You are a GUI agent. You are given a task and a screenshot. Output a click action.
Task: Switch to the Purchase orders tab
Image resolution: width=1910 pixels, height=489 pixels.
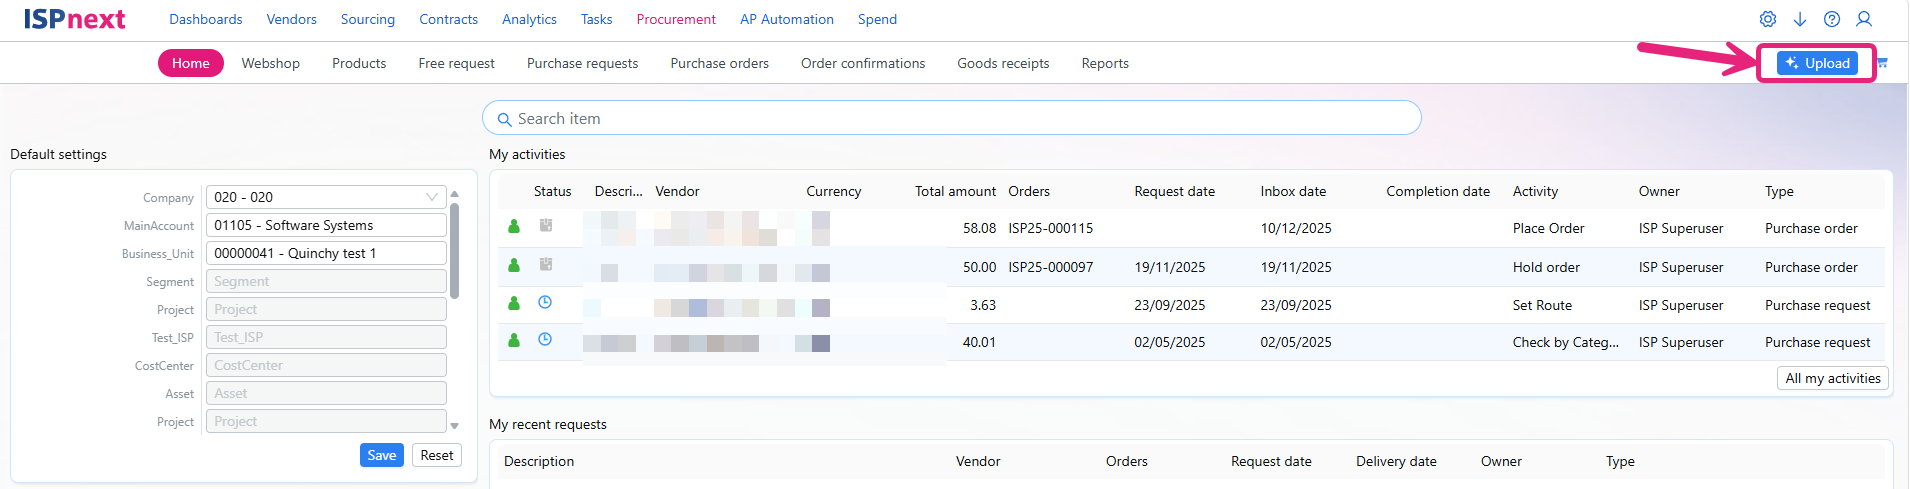pyautogui.click(x=720, y=63)
